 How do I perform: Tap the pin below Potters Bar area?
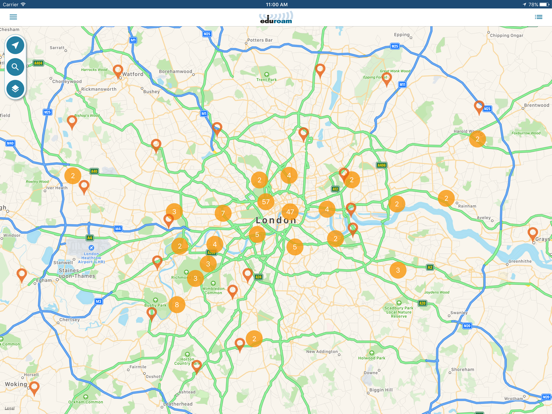320,70
